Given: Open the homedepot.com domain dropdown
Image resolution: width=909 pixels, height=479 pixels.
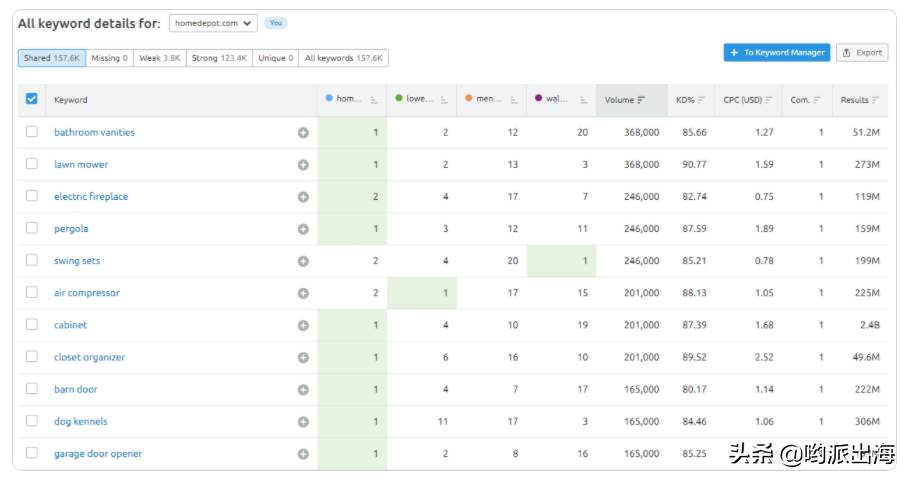Looking at the screenshot, I should coord(213,23).
